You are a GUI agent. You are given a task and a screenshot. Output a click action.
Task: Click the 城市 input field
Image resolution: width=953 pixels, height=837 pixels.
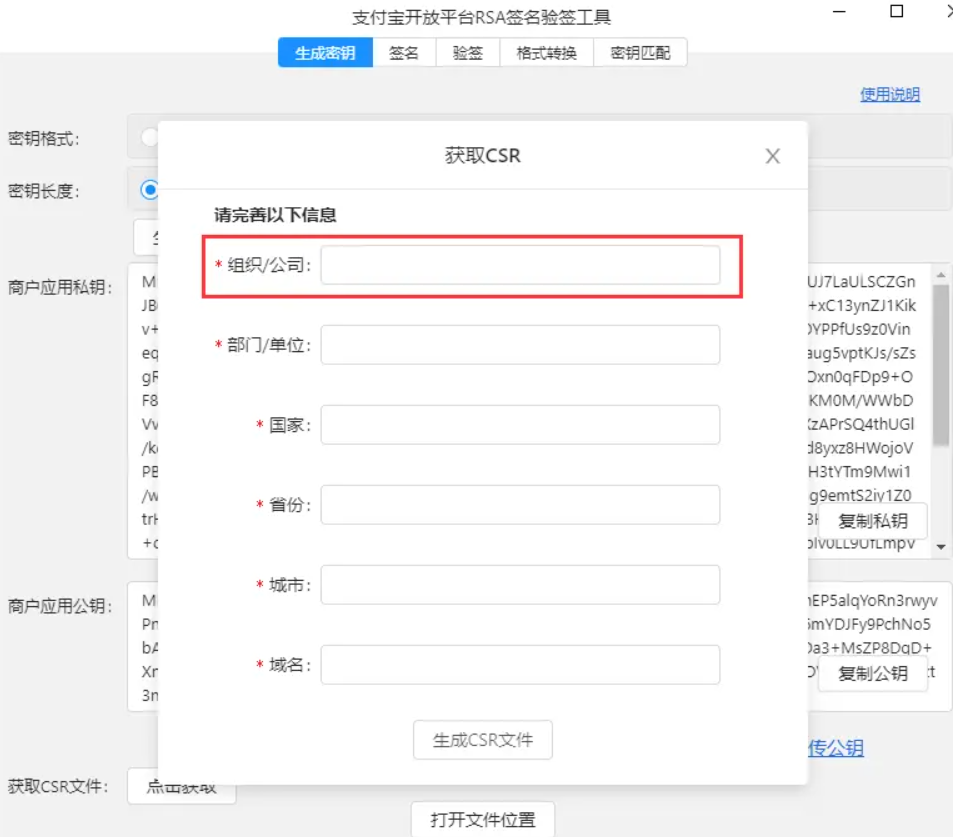520,585
